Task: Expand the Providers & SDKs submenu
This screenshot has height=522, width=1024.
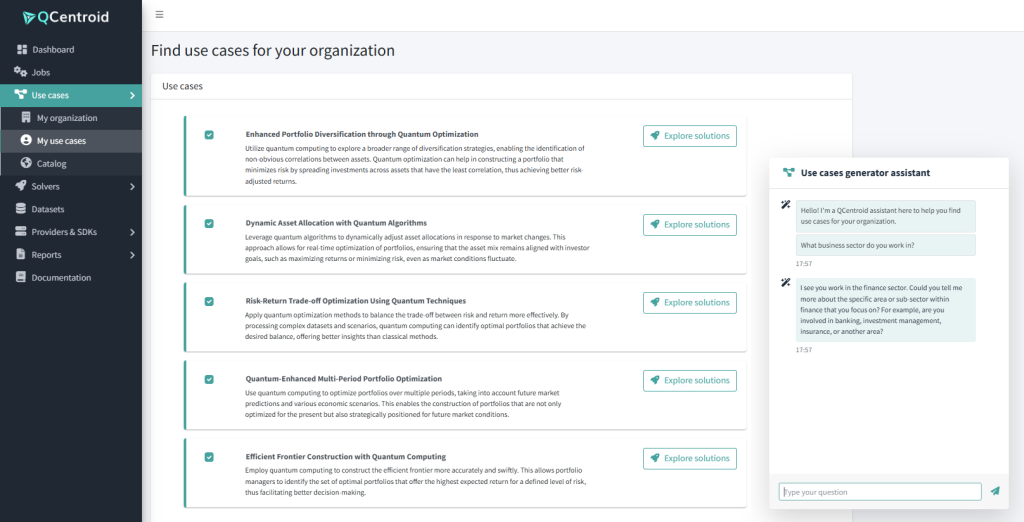Action: pos(132,232)
